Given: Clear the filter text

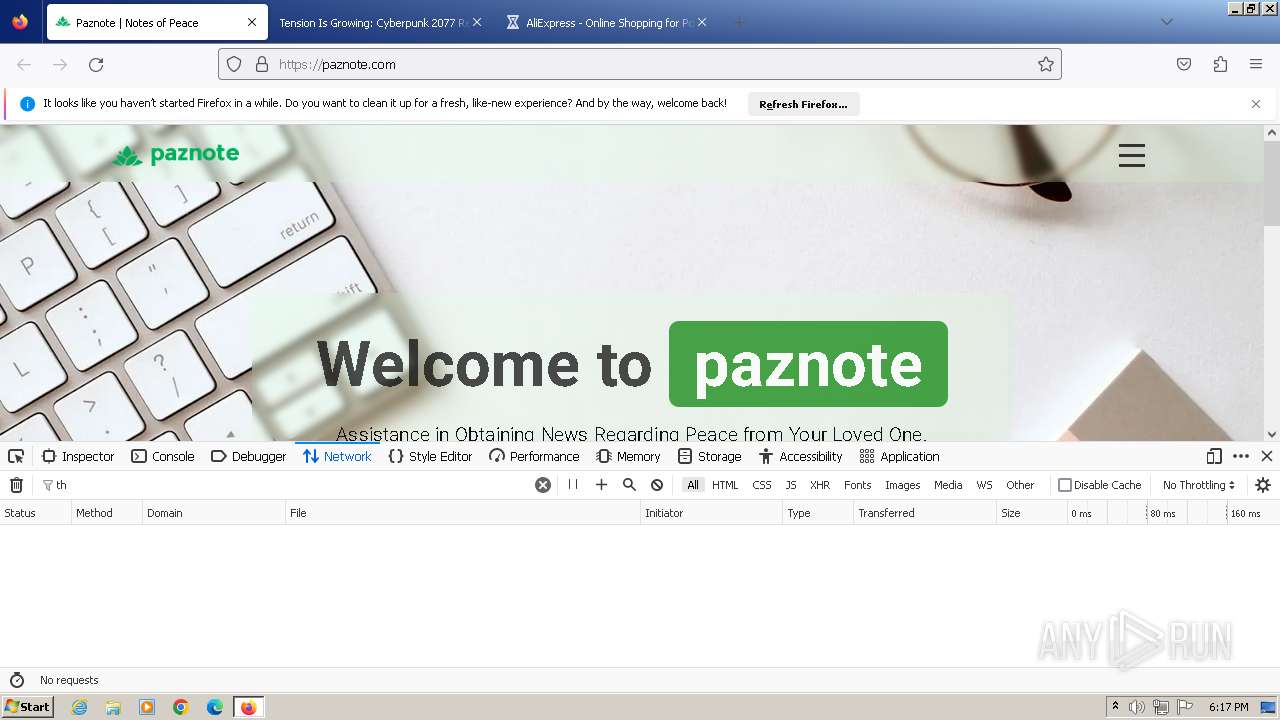Looking at the screenshot, I should pos(543,485).
